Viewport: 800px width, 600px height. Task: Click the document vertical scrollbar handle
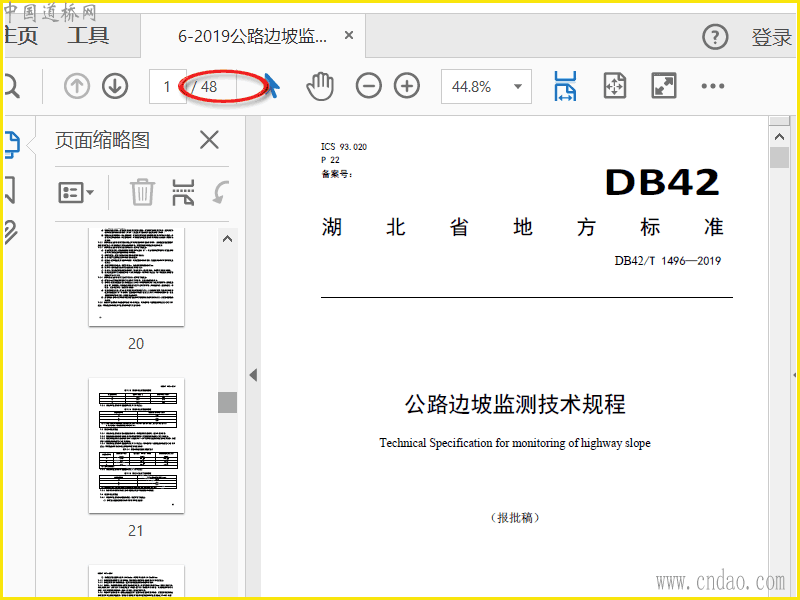pyautogui.click(x=779, y=157)
